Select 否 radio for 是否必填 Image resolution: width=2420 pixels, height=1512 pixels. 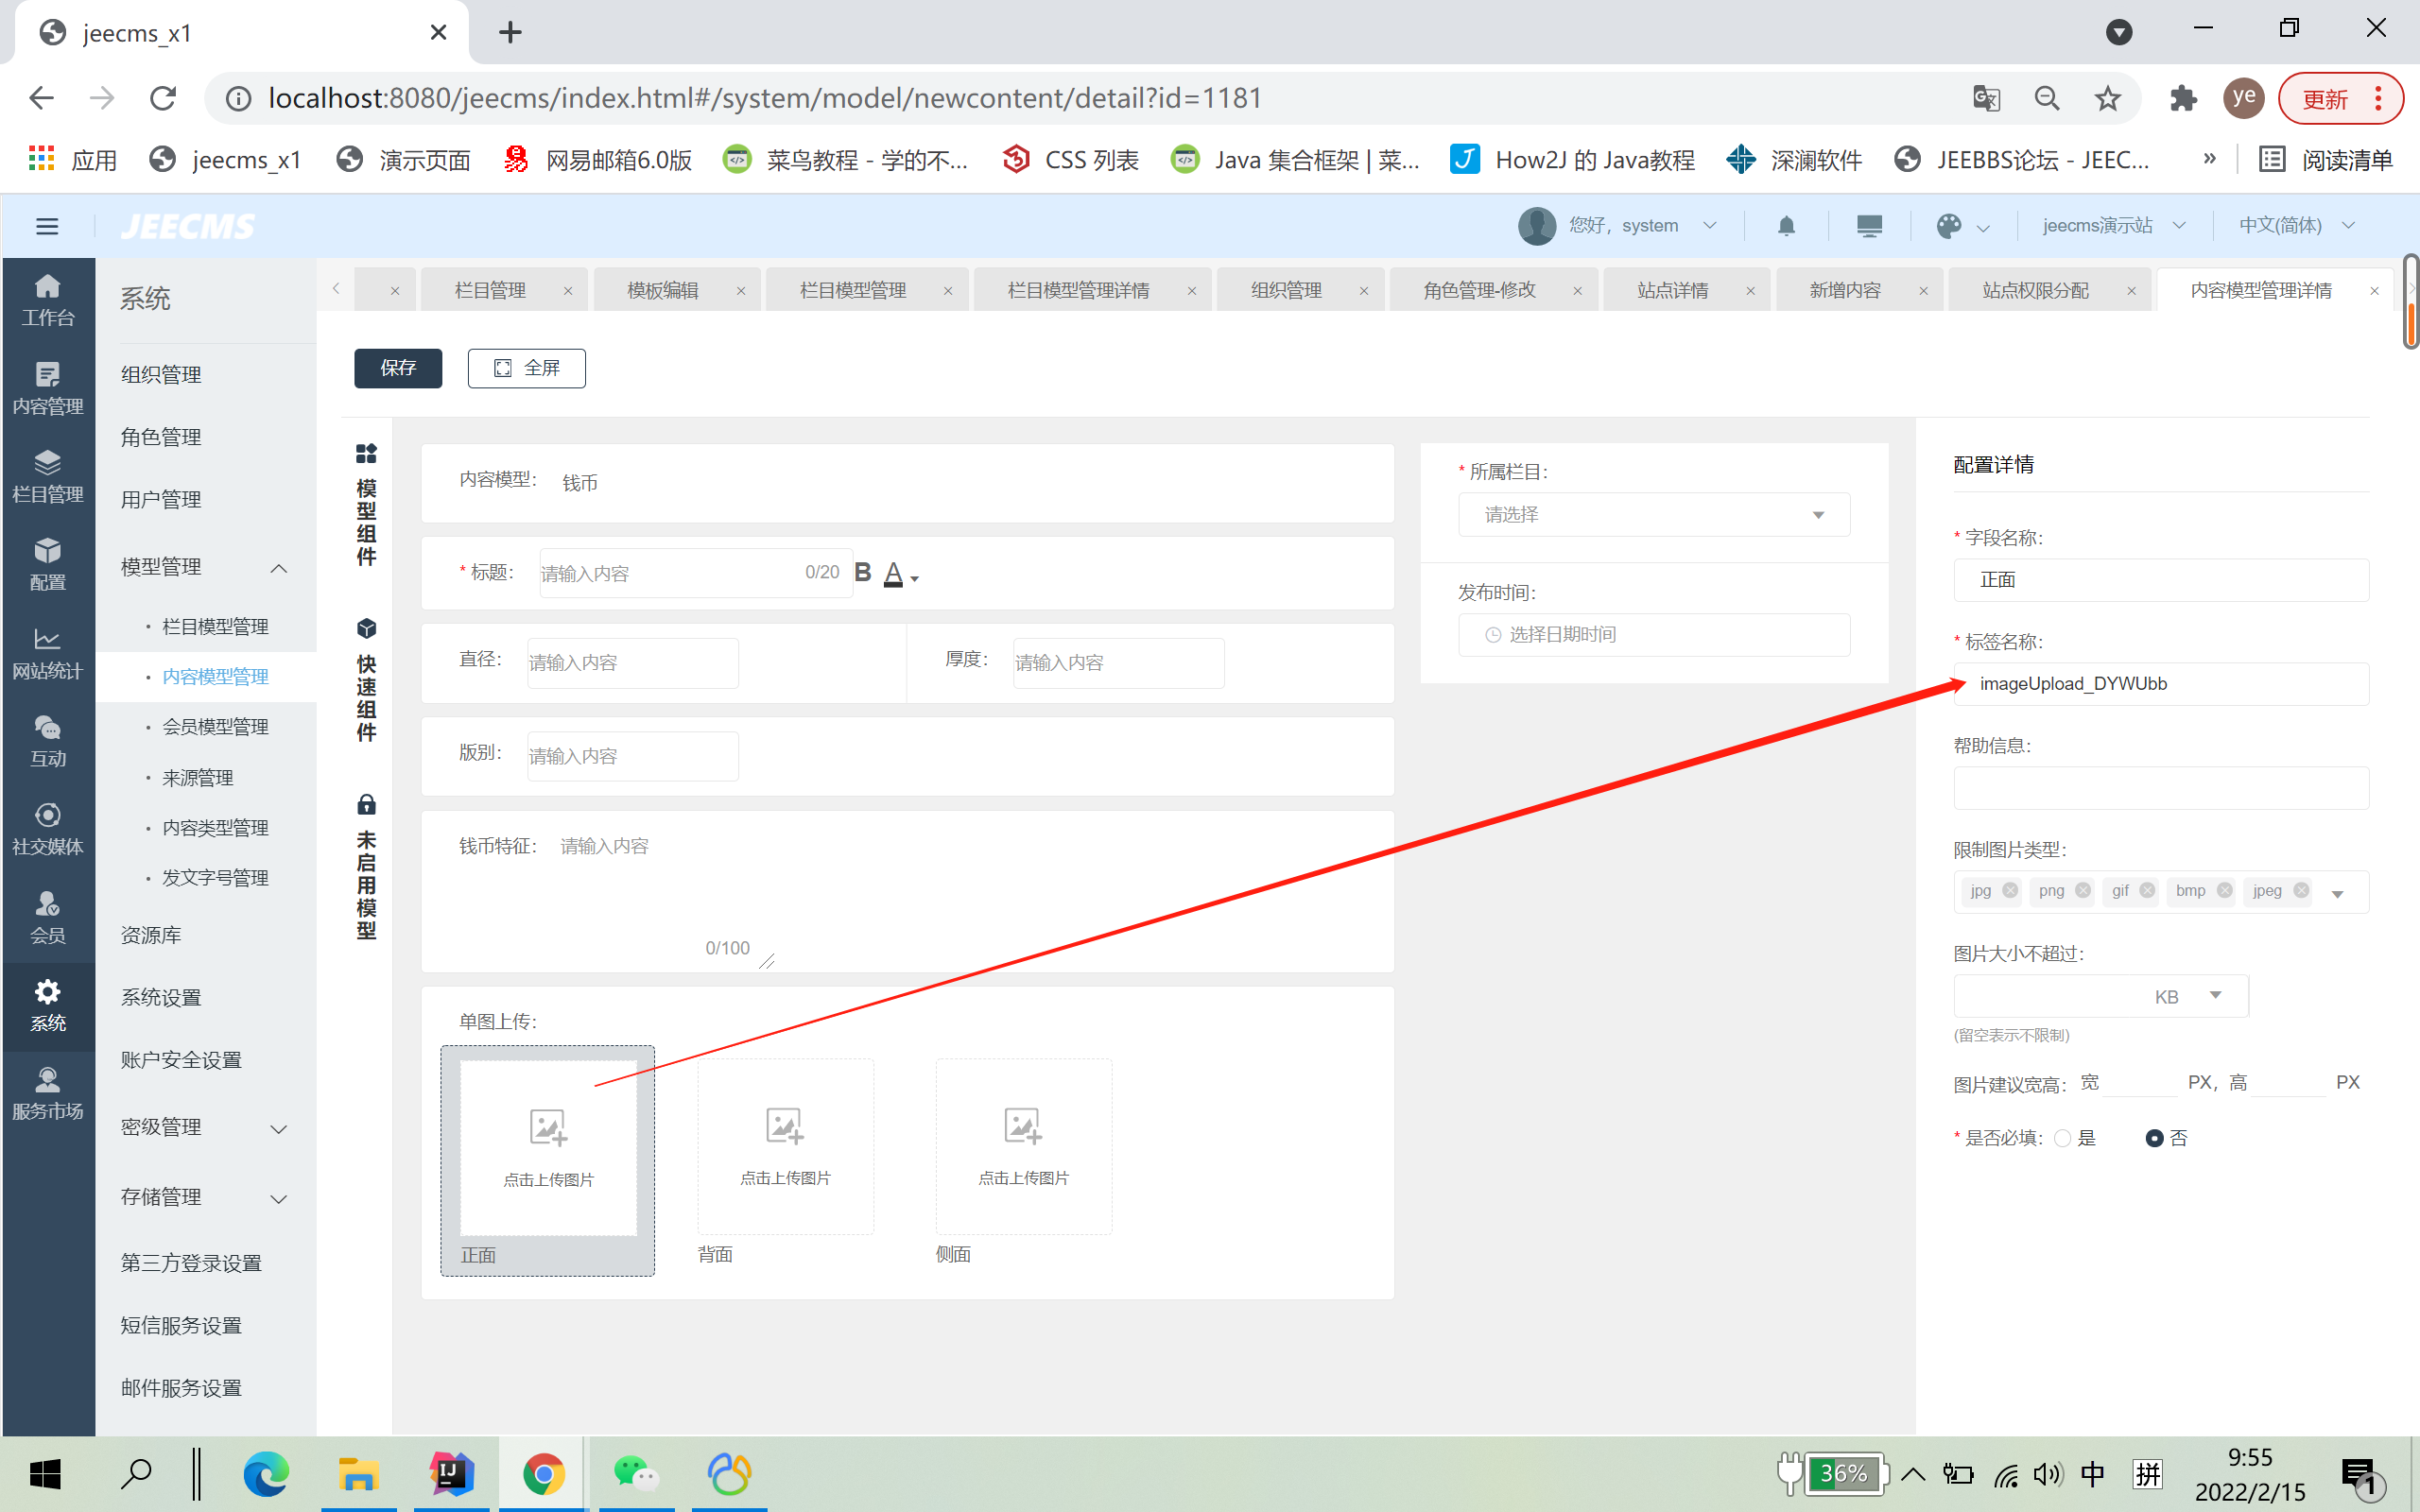tap(2155, 1138)
